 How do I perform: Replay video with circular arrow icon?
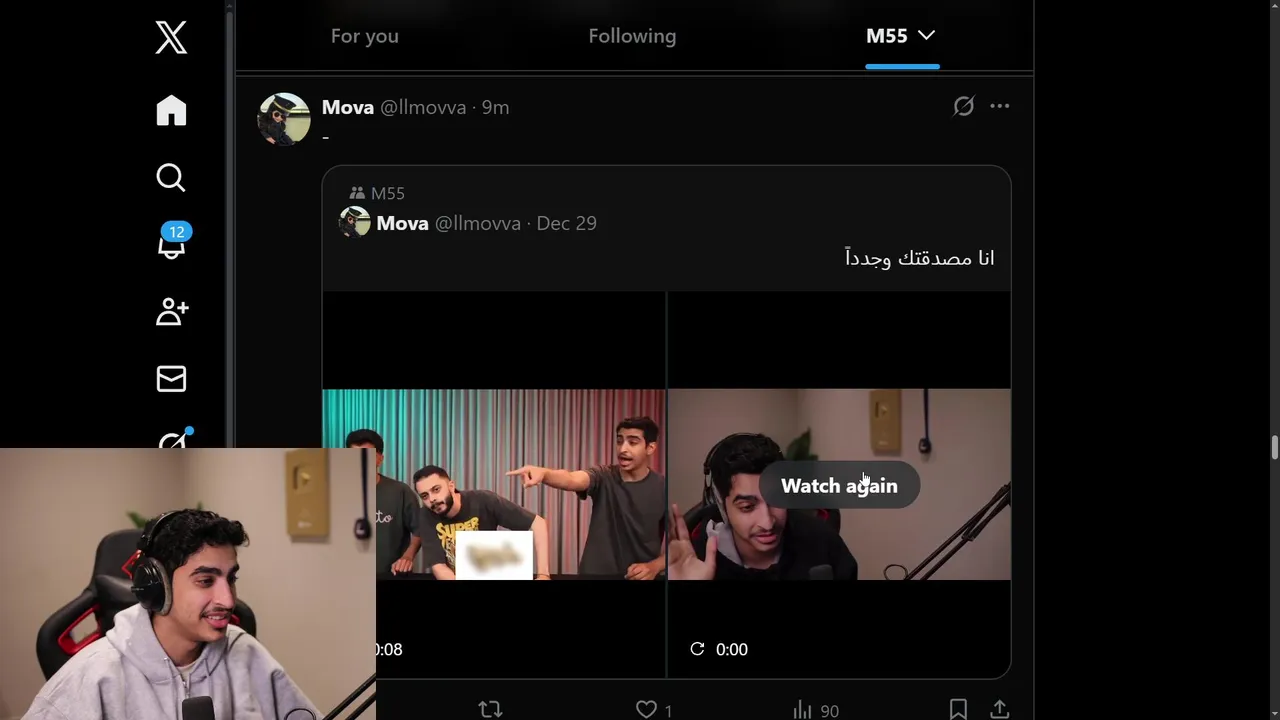pos(697,649)
